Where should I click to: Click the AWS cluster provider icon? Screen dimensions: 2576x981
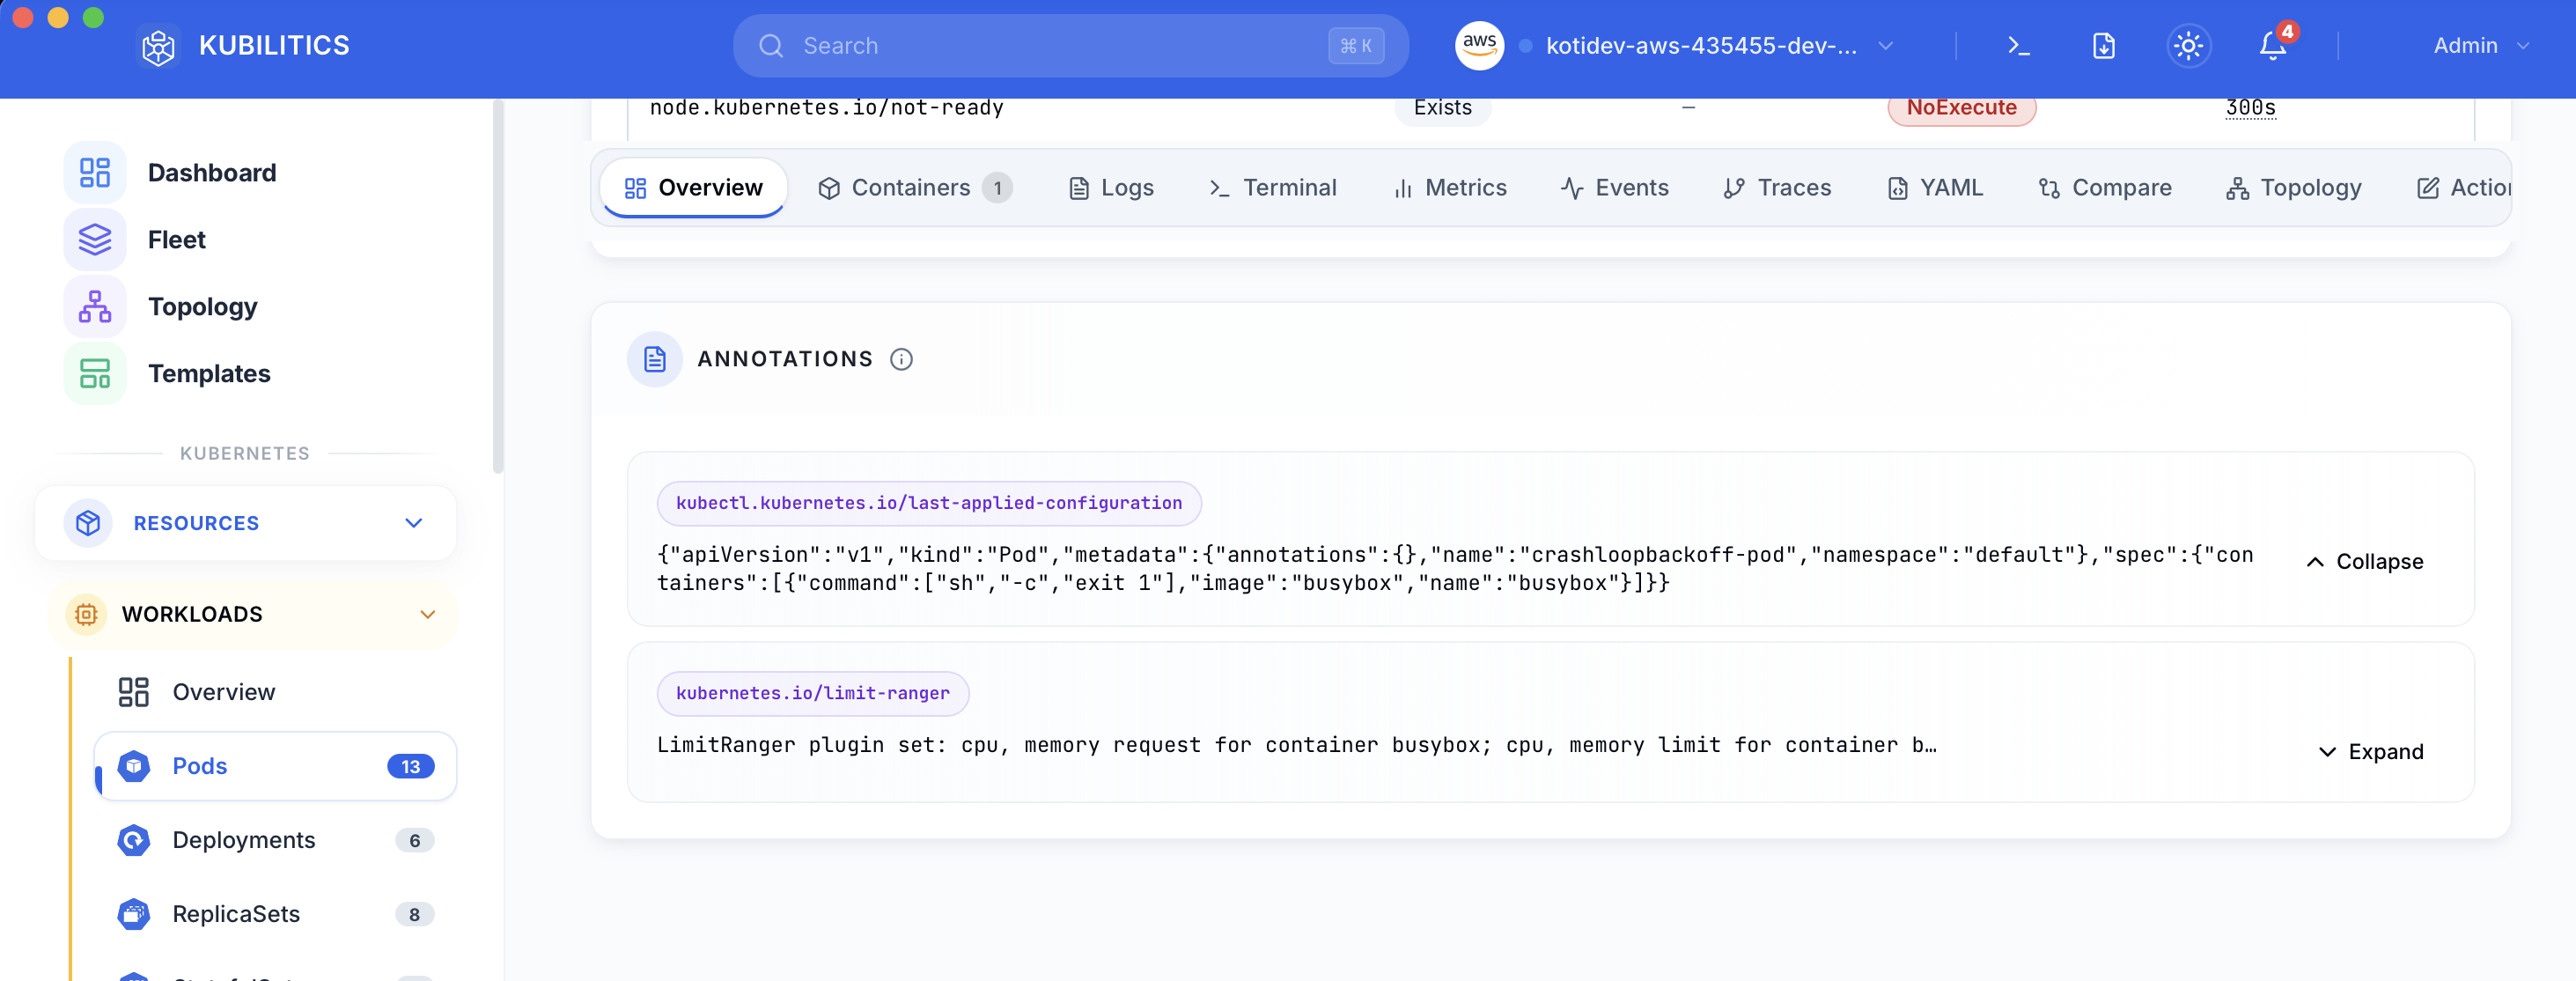point(1478,45)
